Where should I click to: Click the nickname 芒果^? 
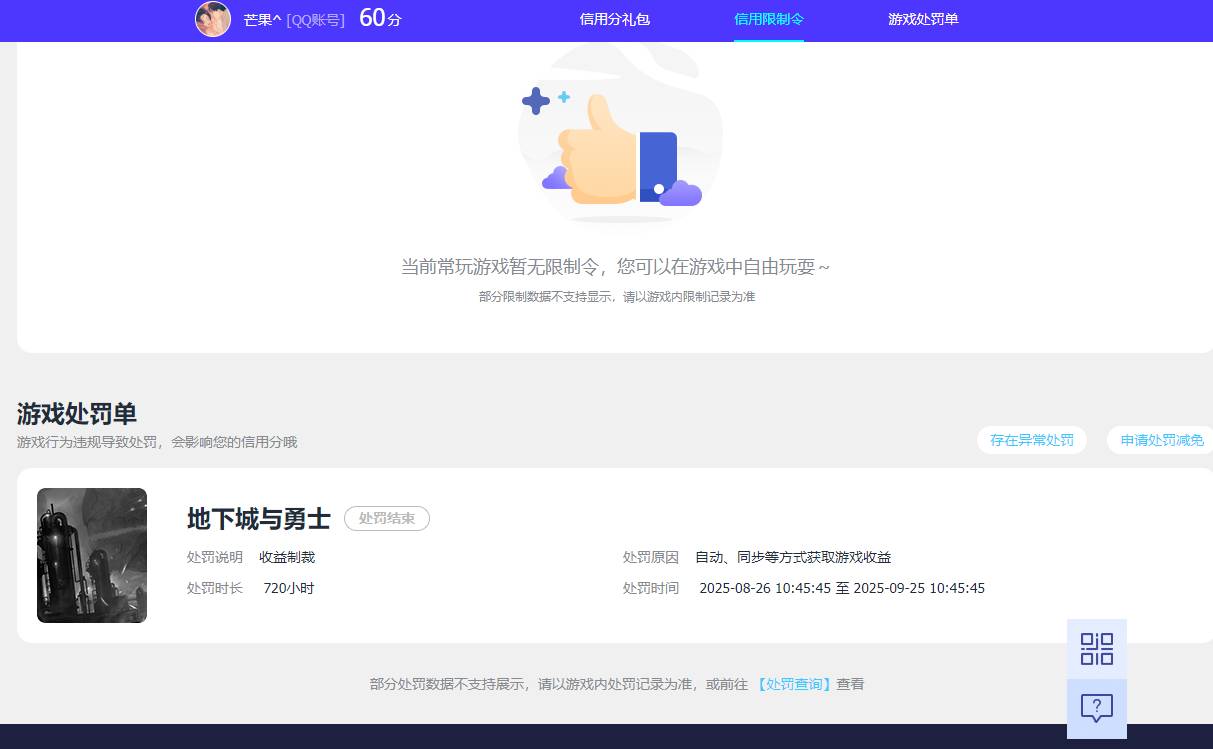260,19
